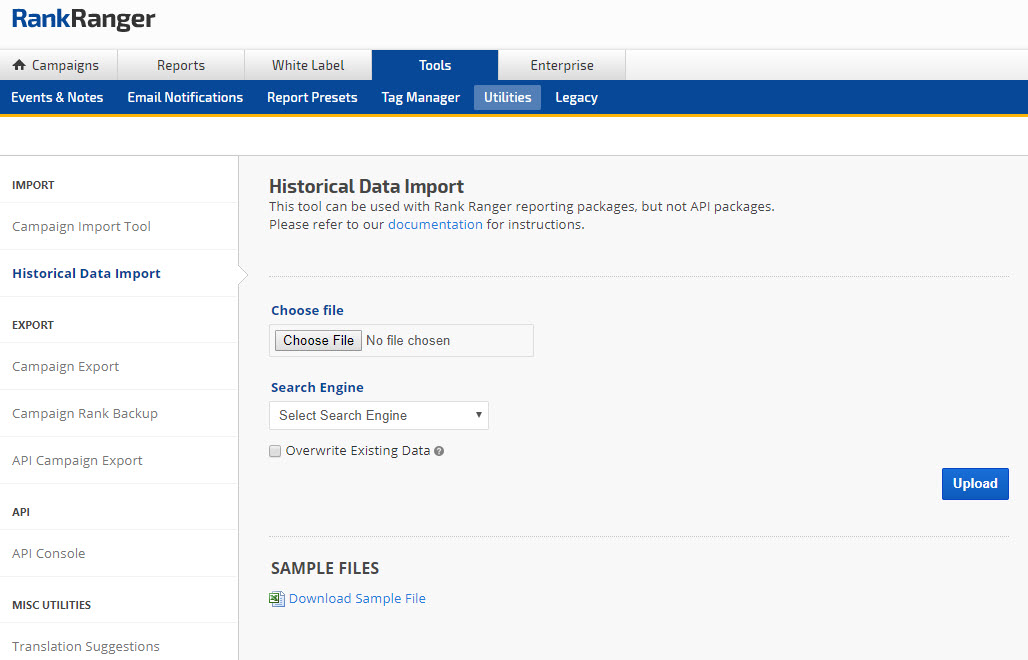Image resolution: width=1028 pixels, height=660 pixels.
Task: Click the help icon beside Overwrite Existing Data
Action: [x=439, y=451]
